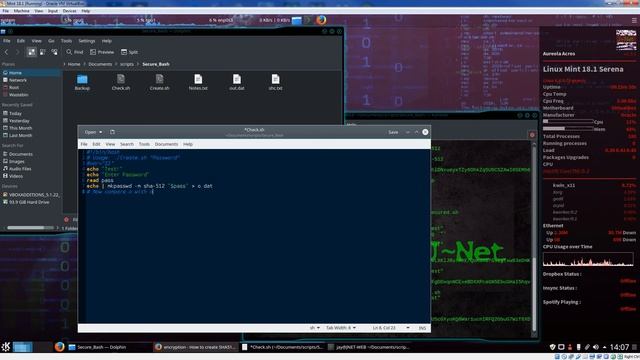Screen dimensions: 640x360
Task: Open Dolphin Tools menu
Action: (66, 41)
